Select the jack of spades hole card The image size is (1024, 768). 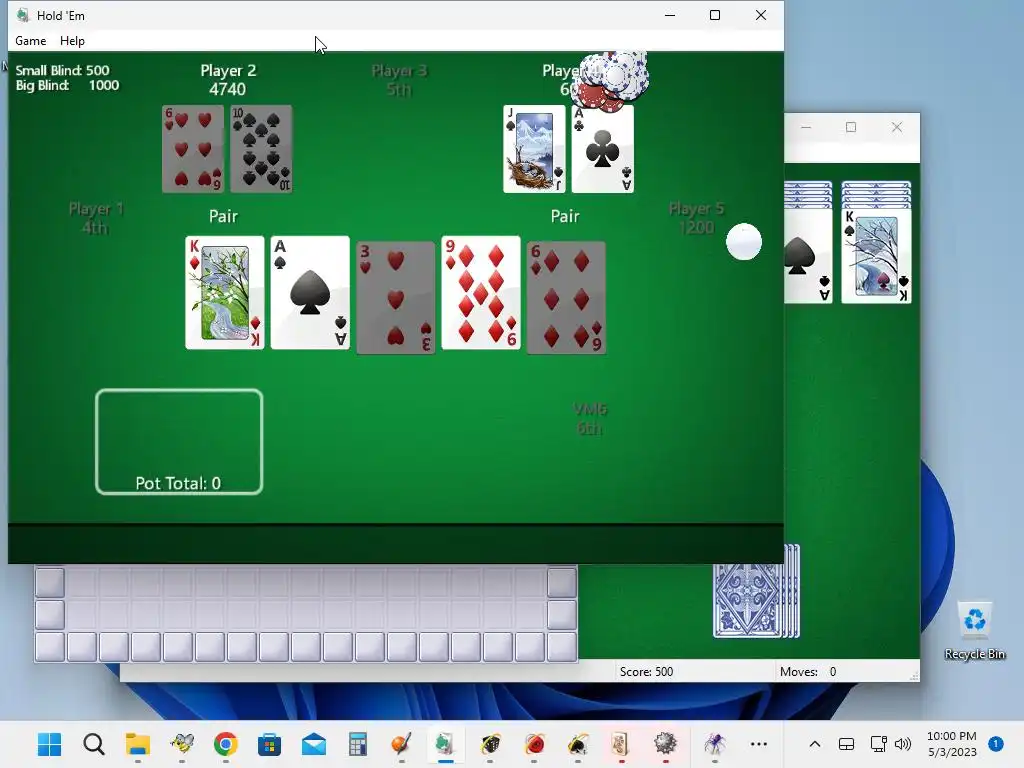pyautogui.click(x=534, y=149)
